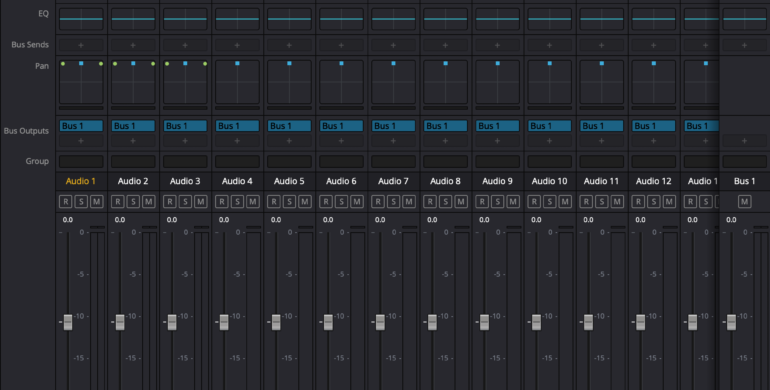The image size is (770, 390).
Task: Mute the Bus 1 channel
Action: click(x=744, y=201)
